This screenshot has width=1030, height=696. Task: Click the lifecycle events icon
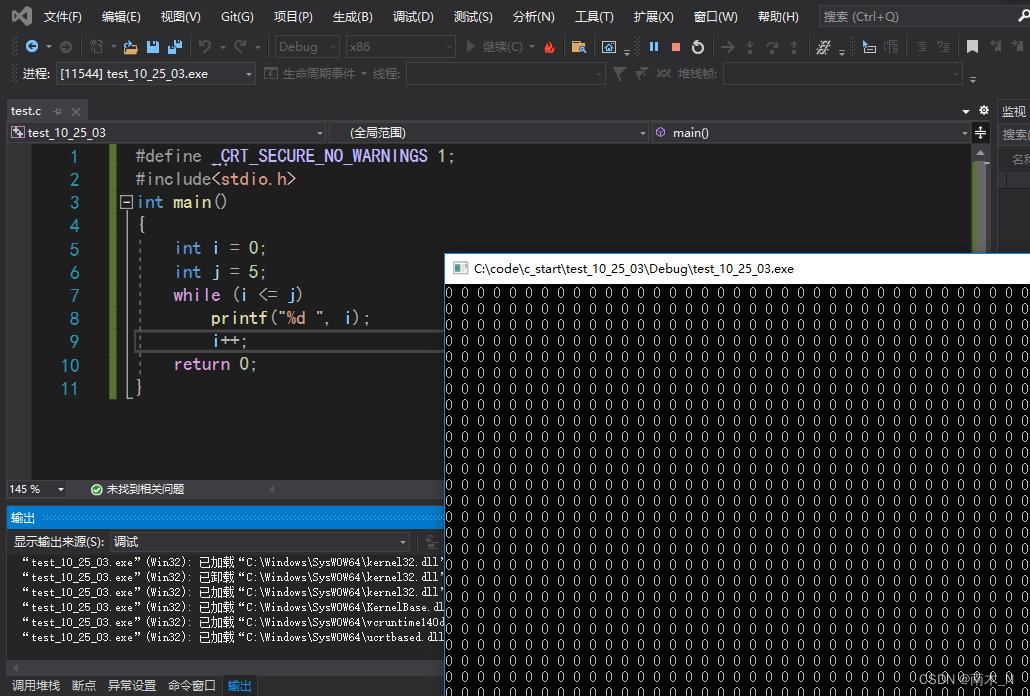271,74
